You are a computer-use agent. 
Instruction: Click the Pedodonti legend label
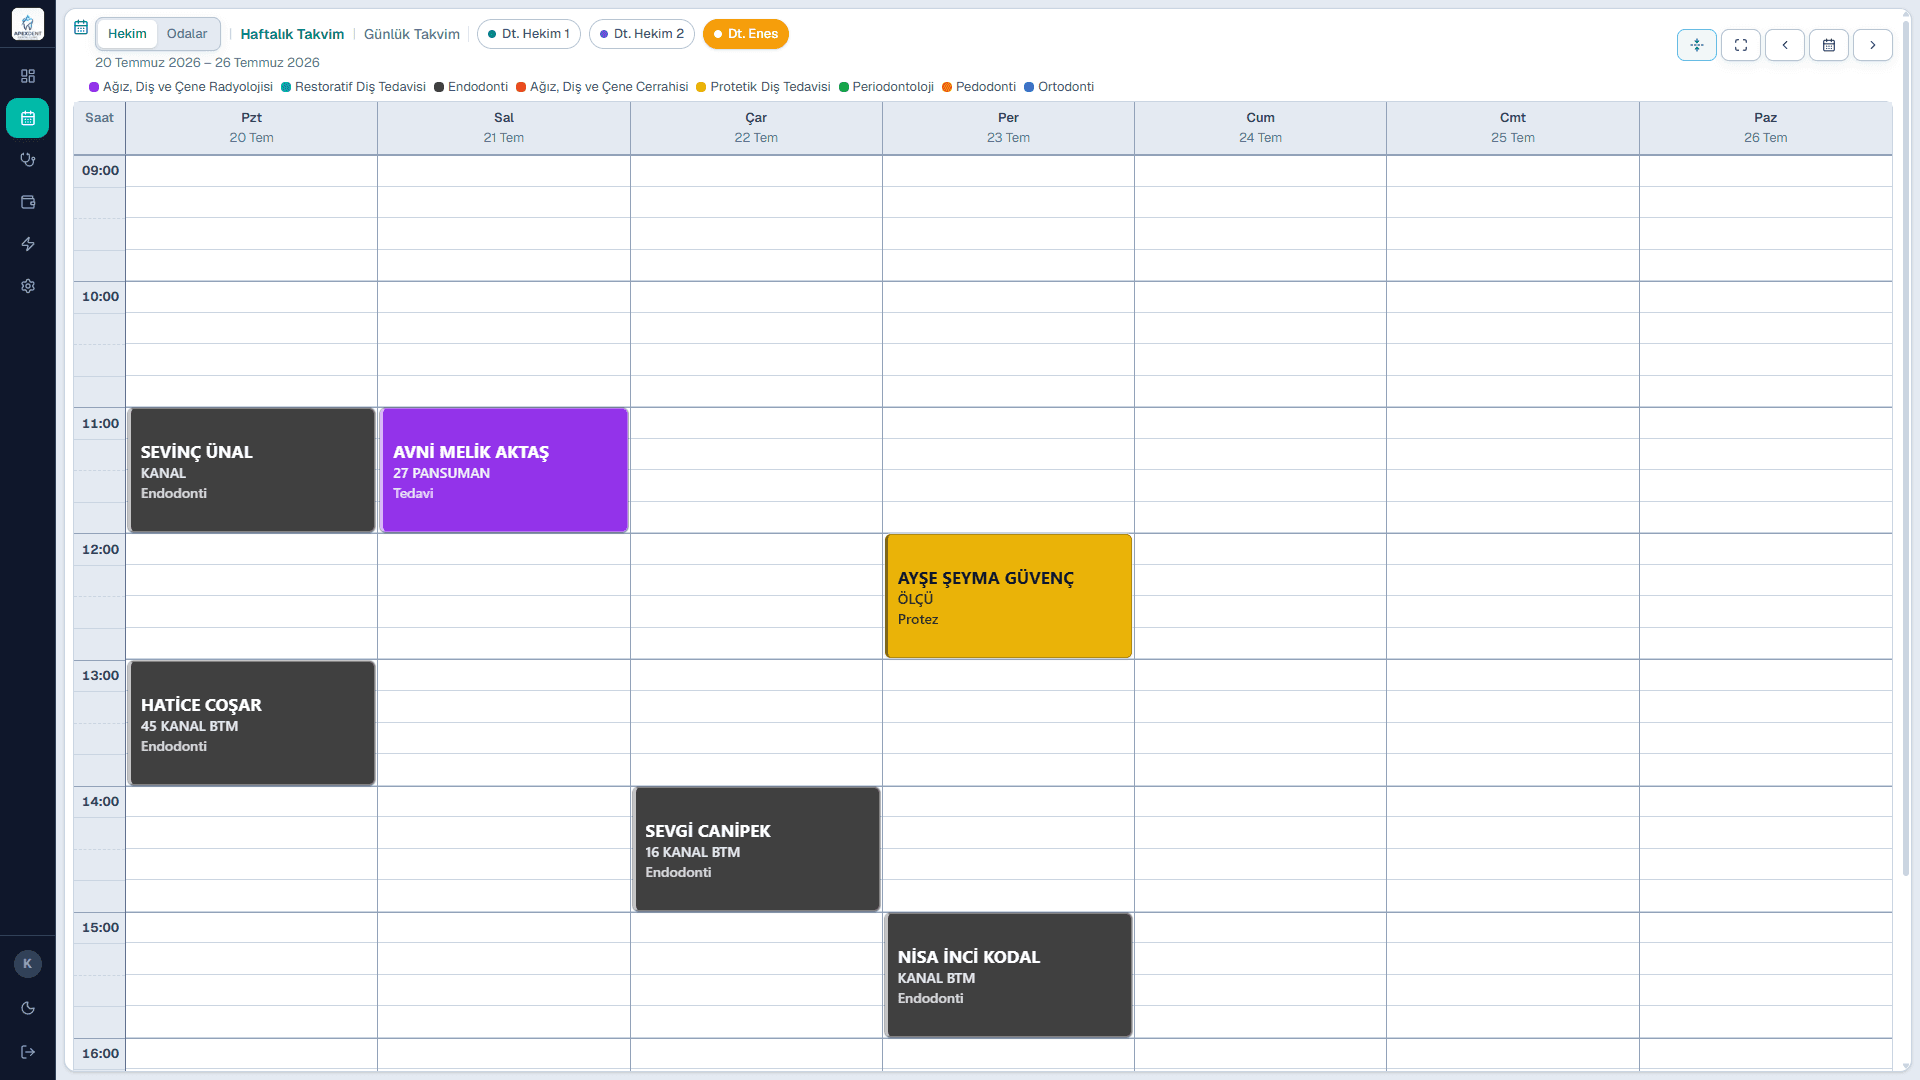986,87
